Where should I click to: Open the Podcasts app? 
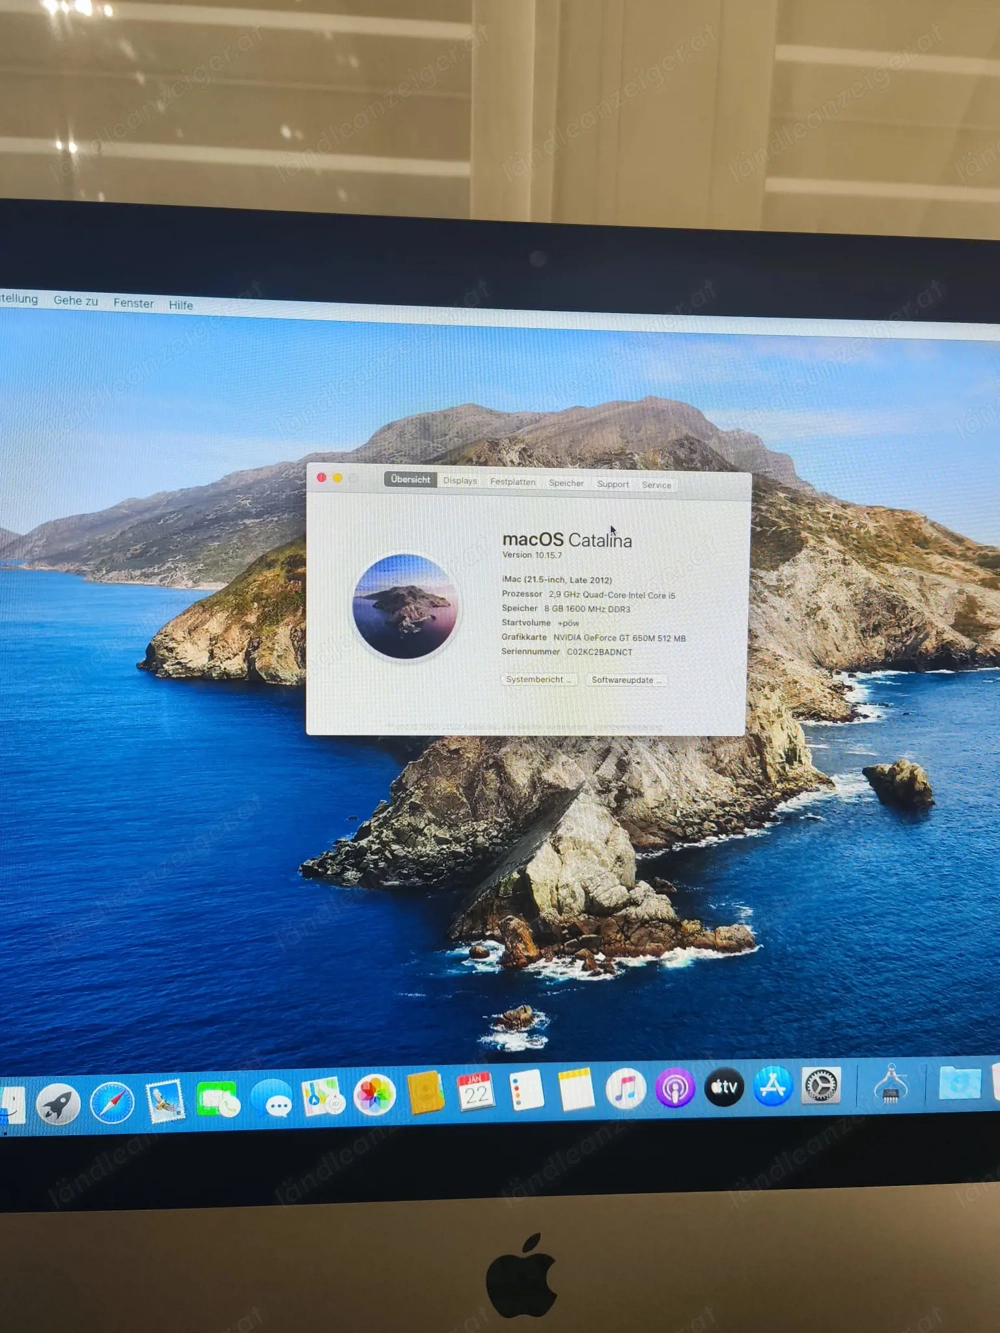pos(674,1090)
